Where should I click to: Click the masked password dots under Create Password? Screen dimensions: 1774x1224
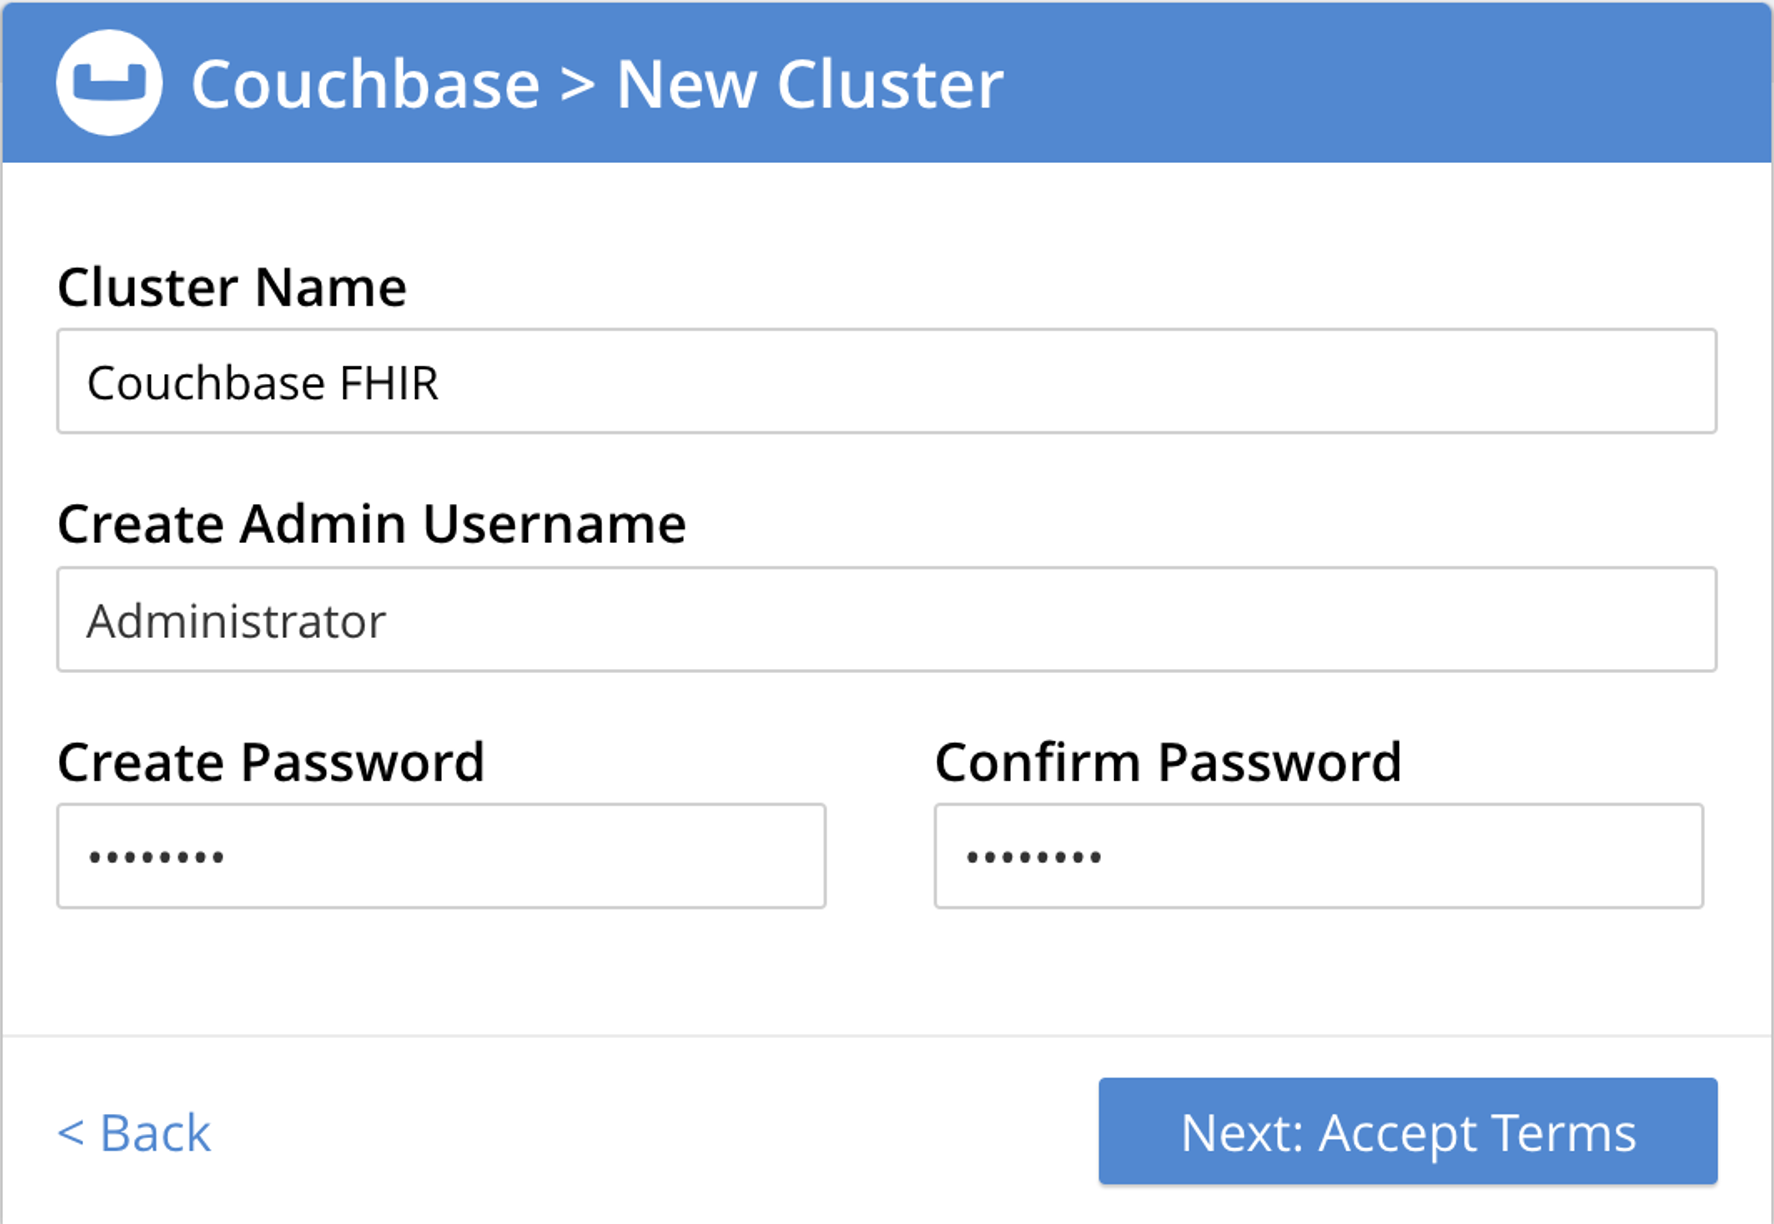coord(155,857)
